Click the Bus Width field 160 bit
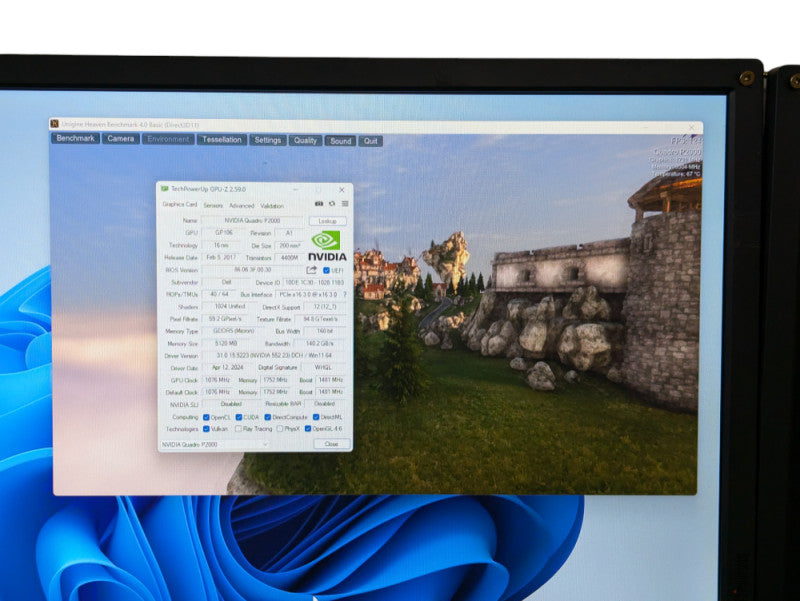Viewport: 800px width, 601px height. (x=325, y=332)
